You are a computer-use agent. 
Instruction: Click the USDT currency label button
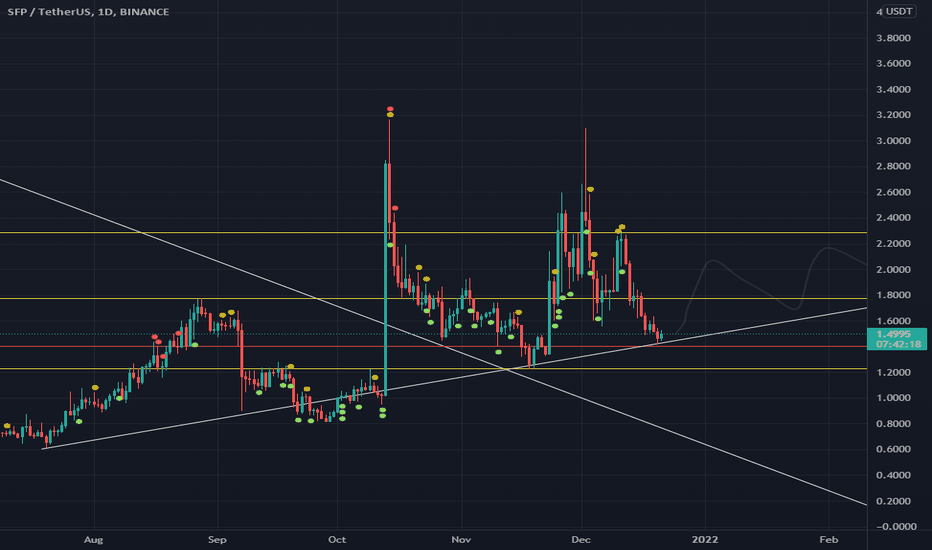[899, 11]
